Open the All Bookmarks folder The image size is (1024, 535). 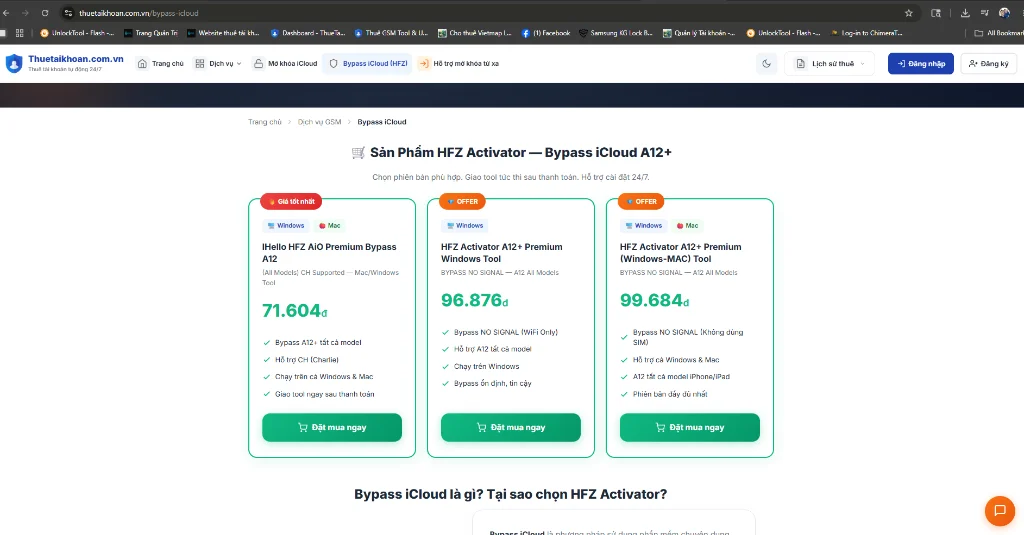coord(999,33)
